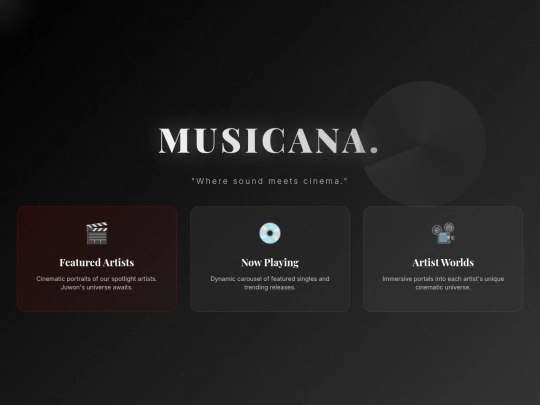
Task: Click the "Juwon's universe awaits." text line
Action: (x=97, y=287)
